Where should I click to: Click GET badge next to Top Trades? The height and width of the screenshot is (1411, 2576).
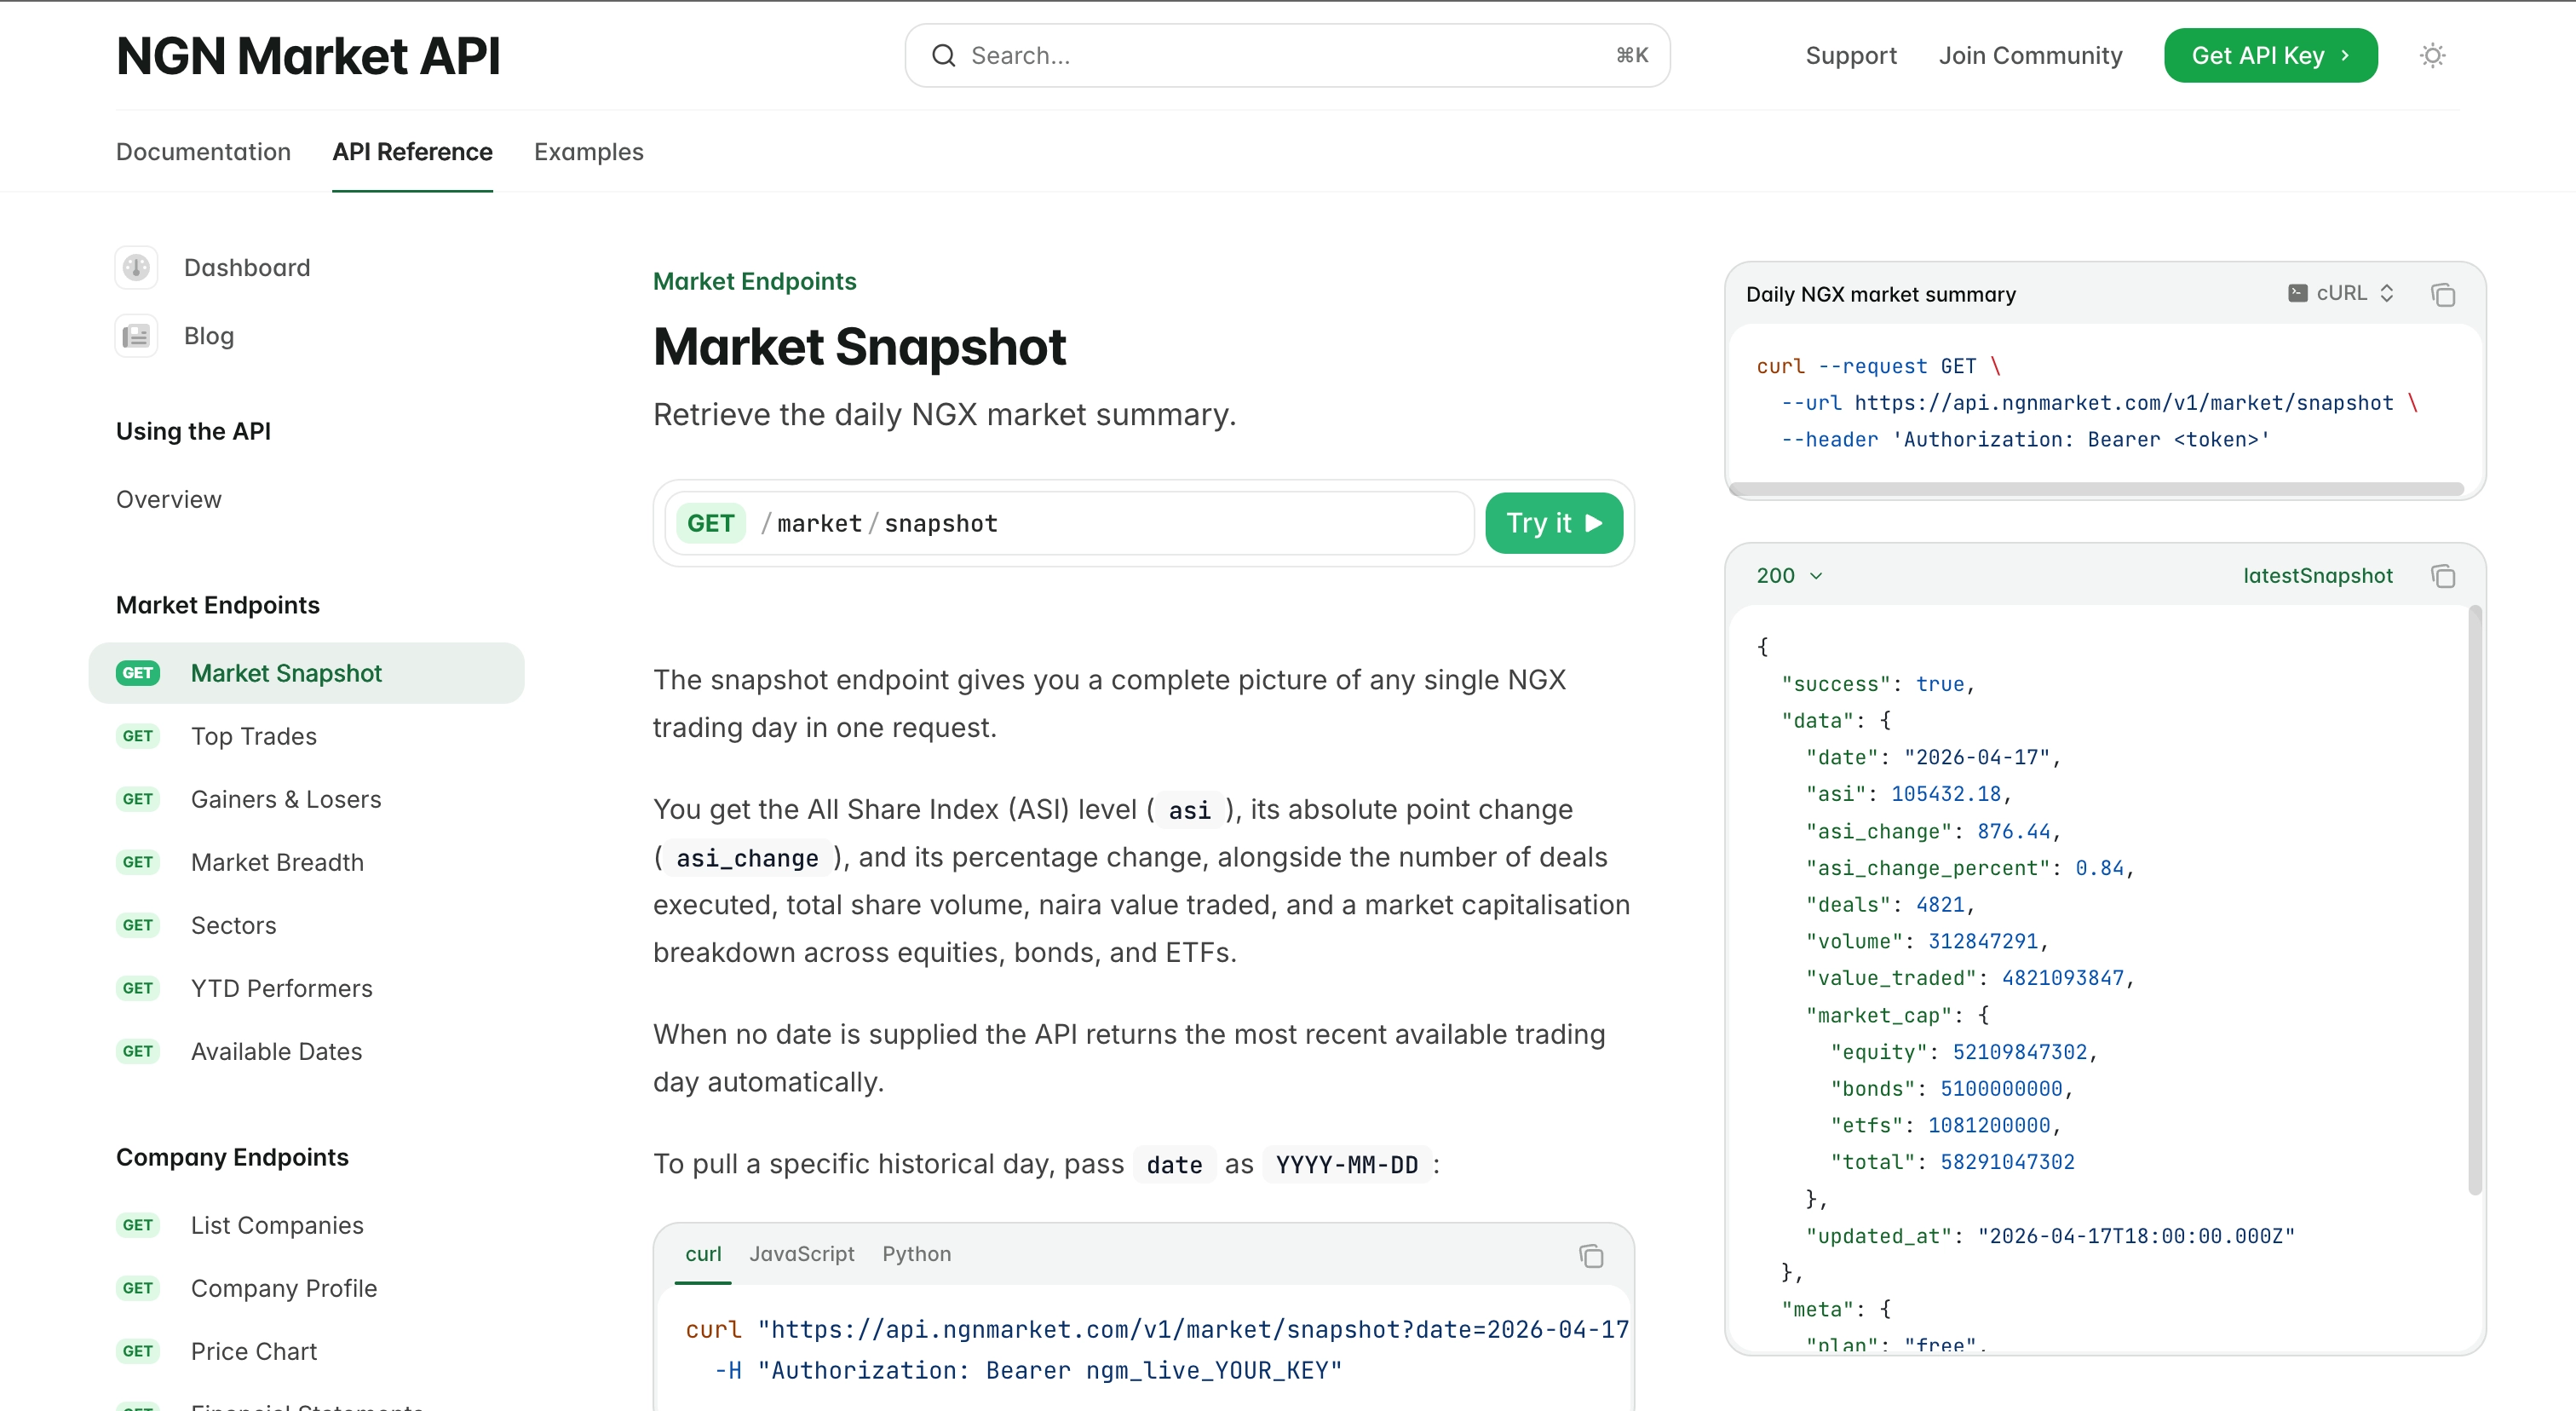click(138, 736)
